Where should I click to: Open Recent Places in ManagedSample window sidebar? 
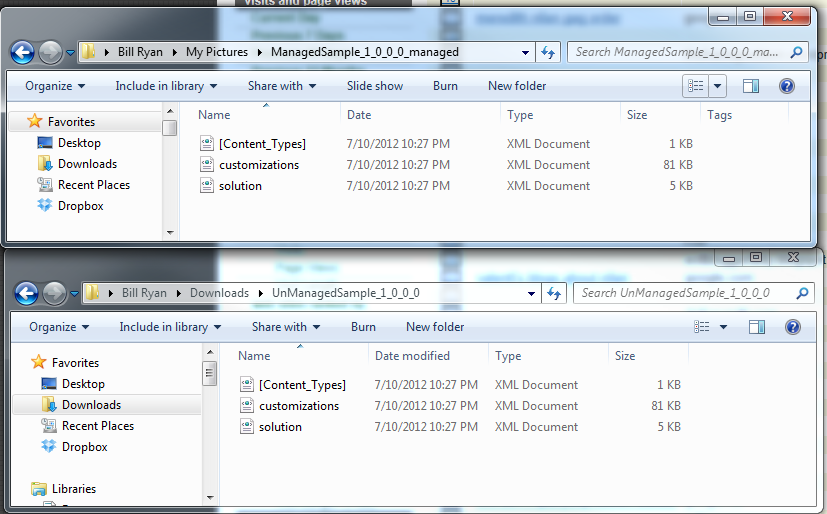pyautogui.click(x=94, y=185)
